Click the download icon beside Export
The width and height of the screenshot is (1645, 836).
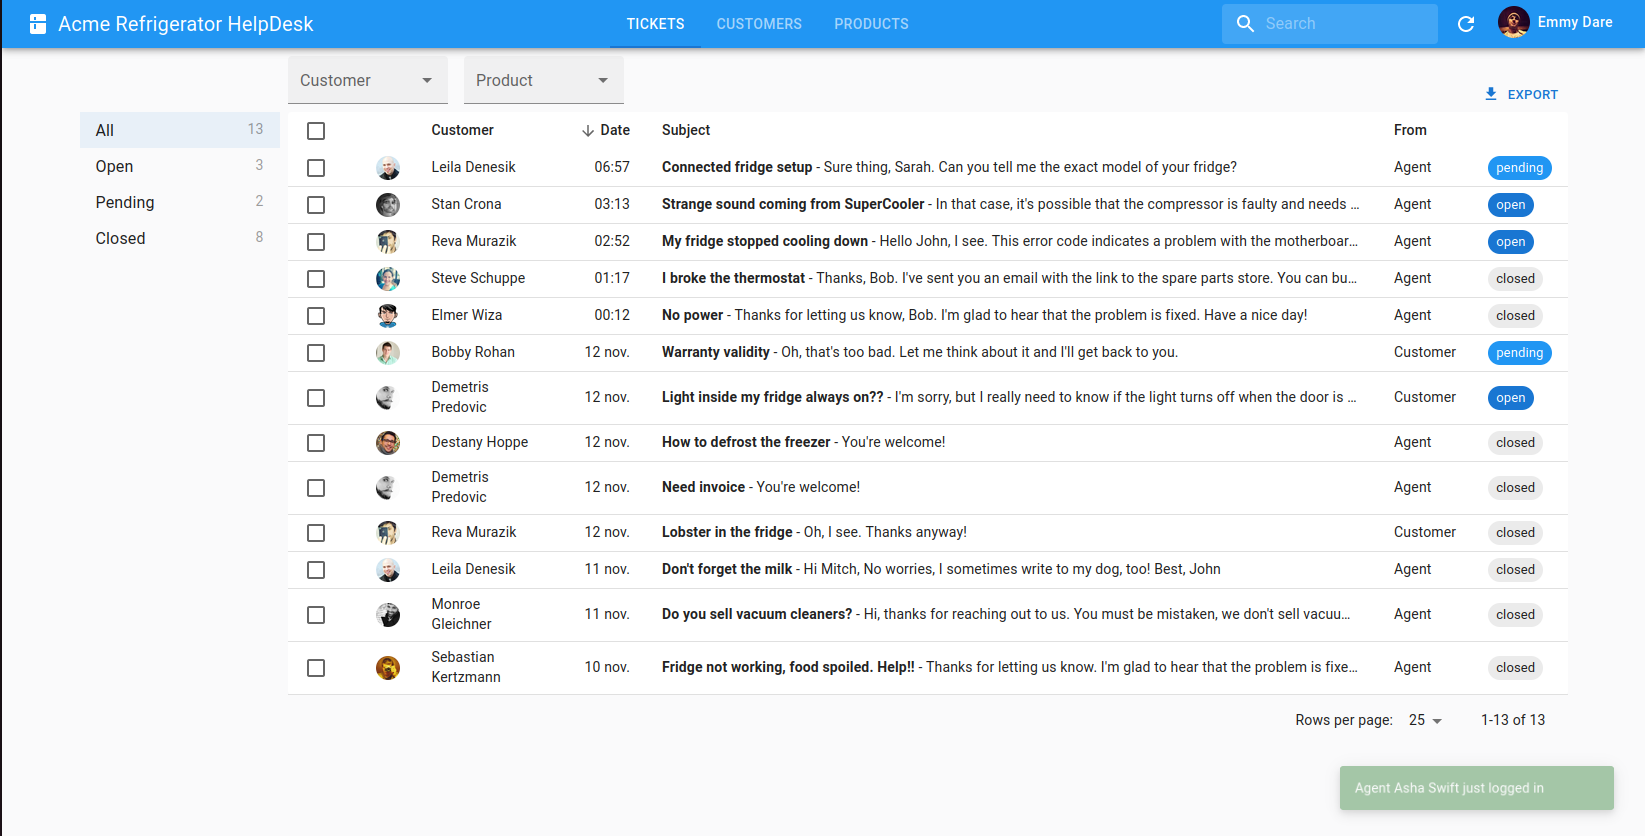point(1491,94)
